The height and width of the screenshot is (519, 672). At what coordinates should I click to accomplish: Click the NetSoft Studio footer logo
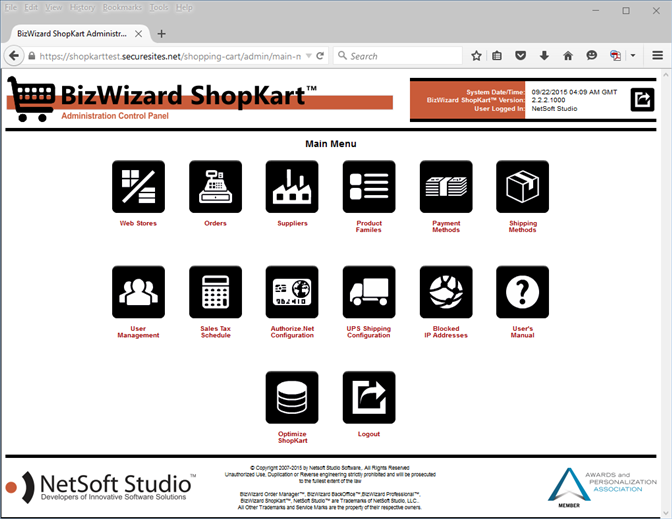[x=101, y=487]
